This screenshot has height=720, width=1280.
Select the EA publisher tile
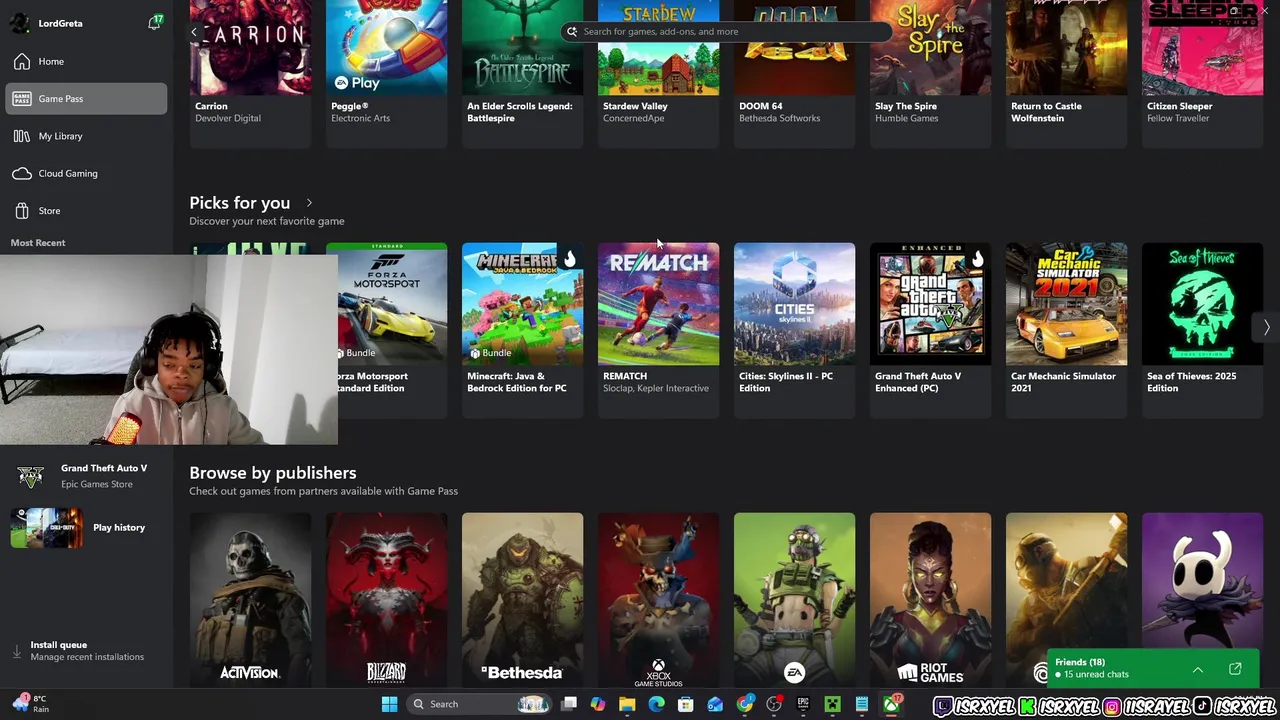click(794, 600)
